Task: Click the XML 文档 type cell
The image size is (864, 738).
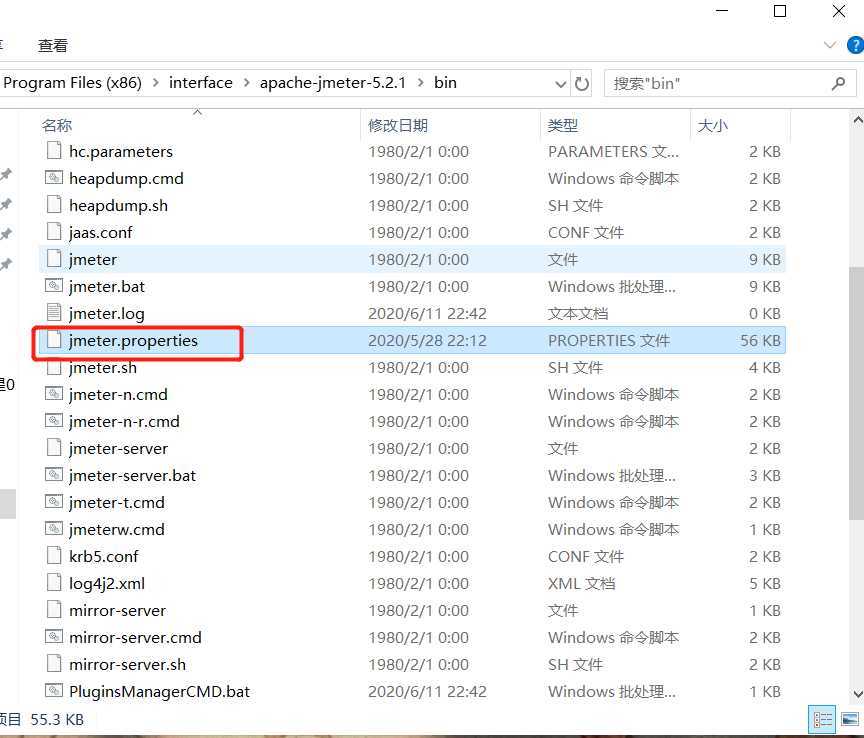Action: tap(581, 583)
